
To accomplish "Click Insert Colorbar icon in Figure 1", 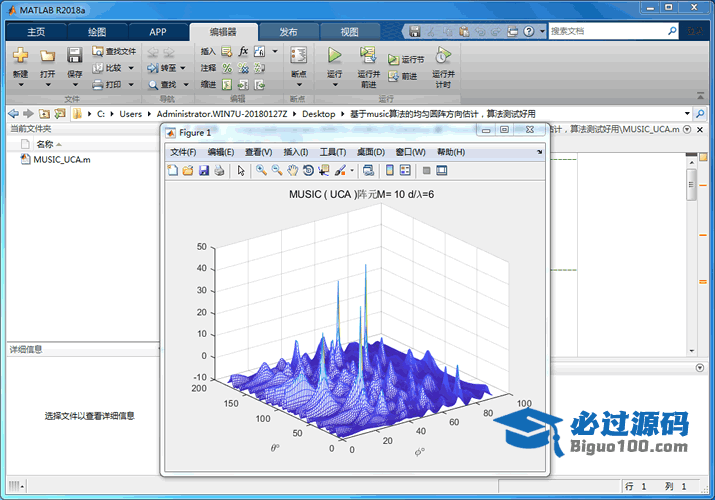I will click(x=390, y=170).
